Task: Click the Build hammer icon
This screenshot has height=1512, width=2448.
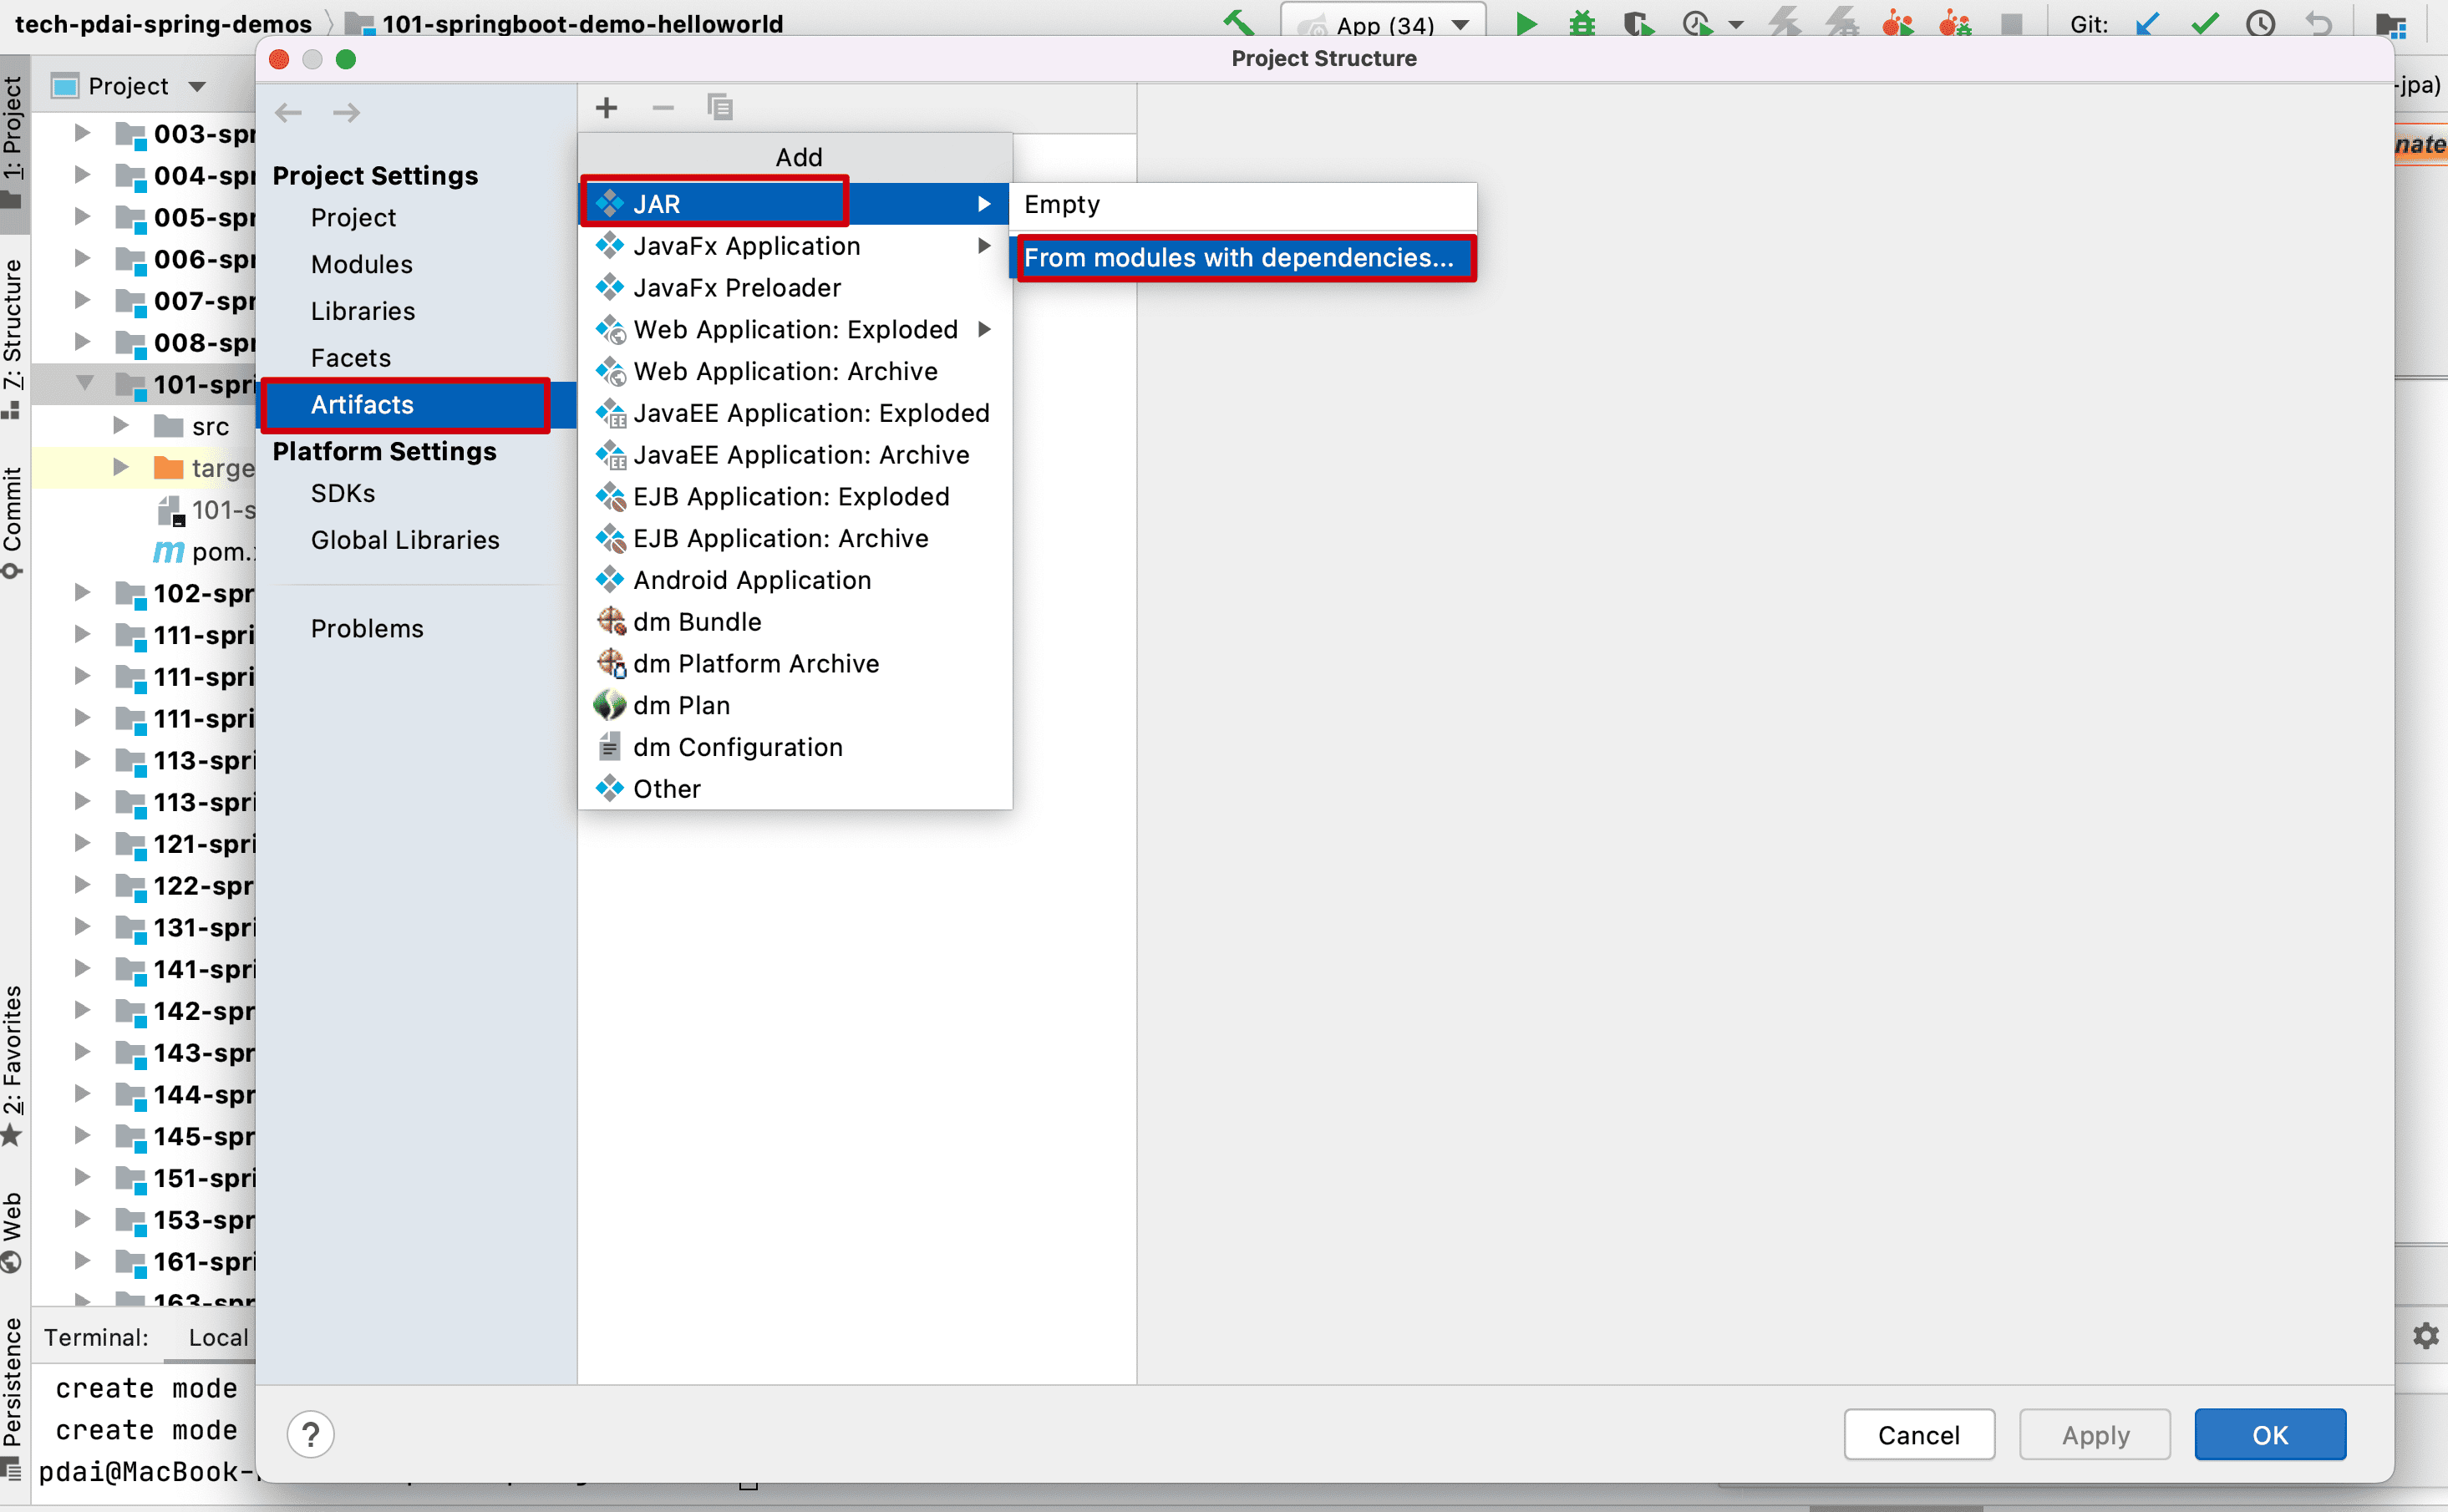Action: (1238, 22)
